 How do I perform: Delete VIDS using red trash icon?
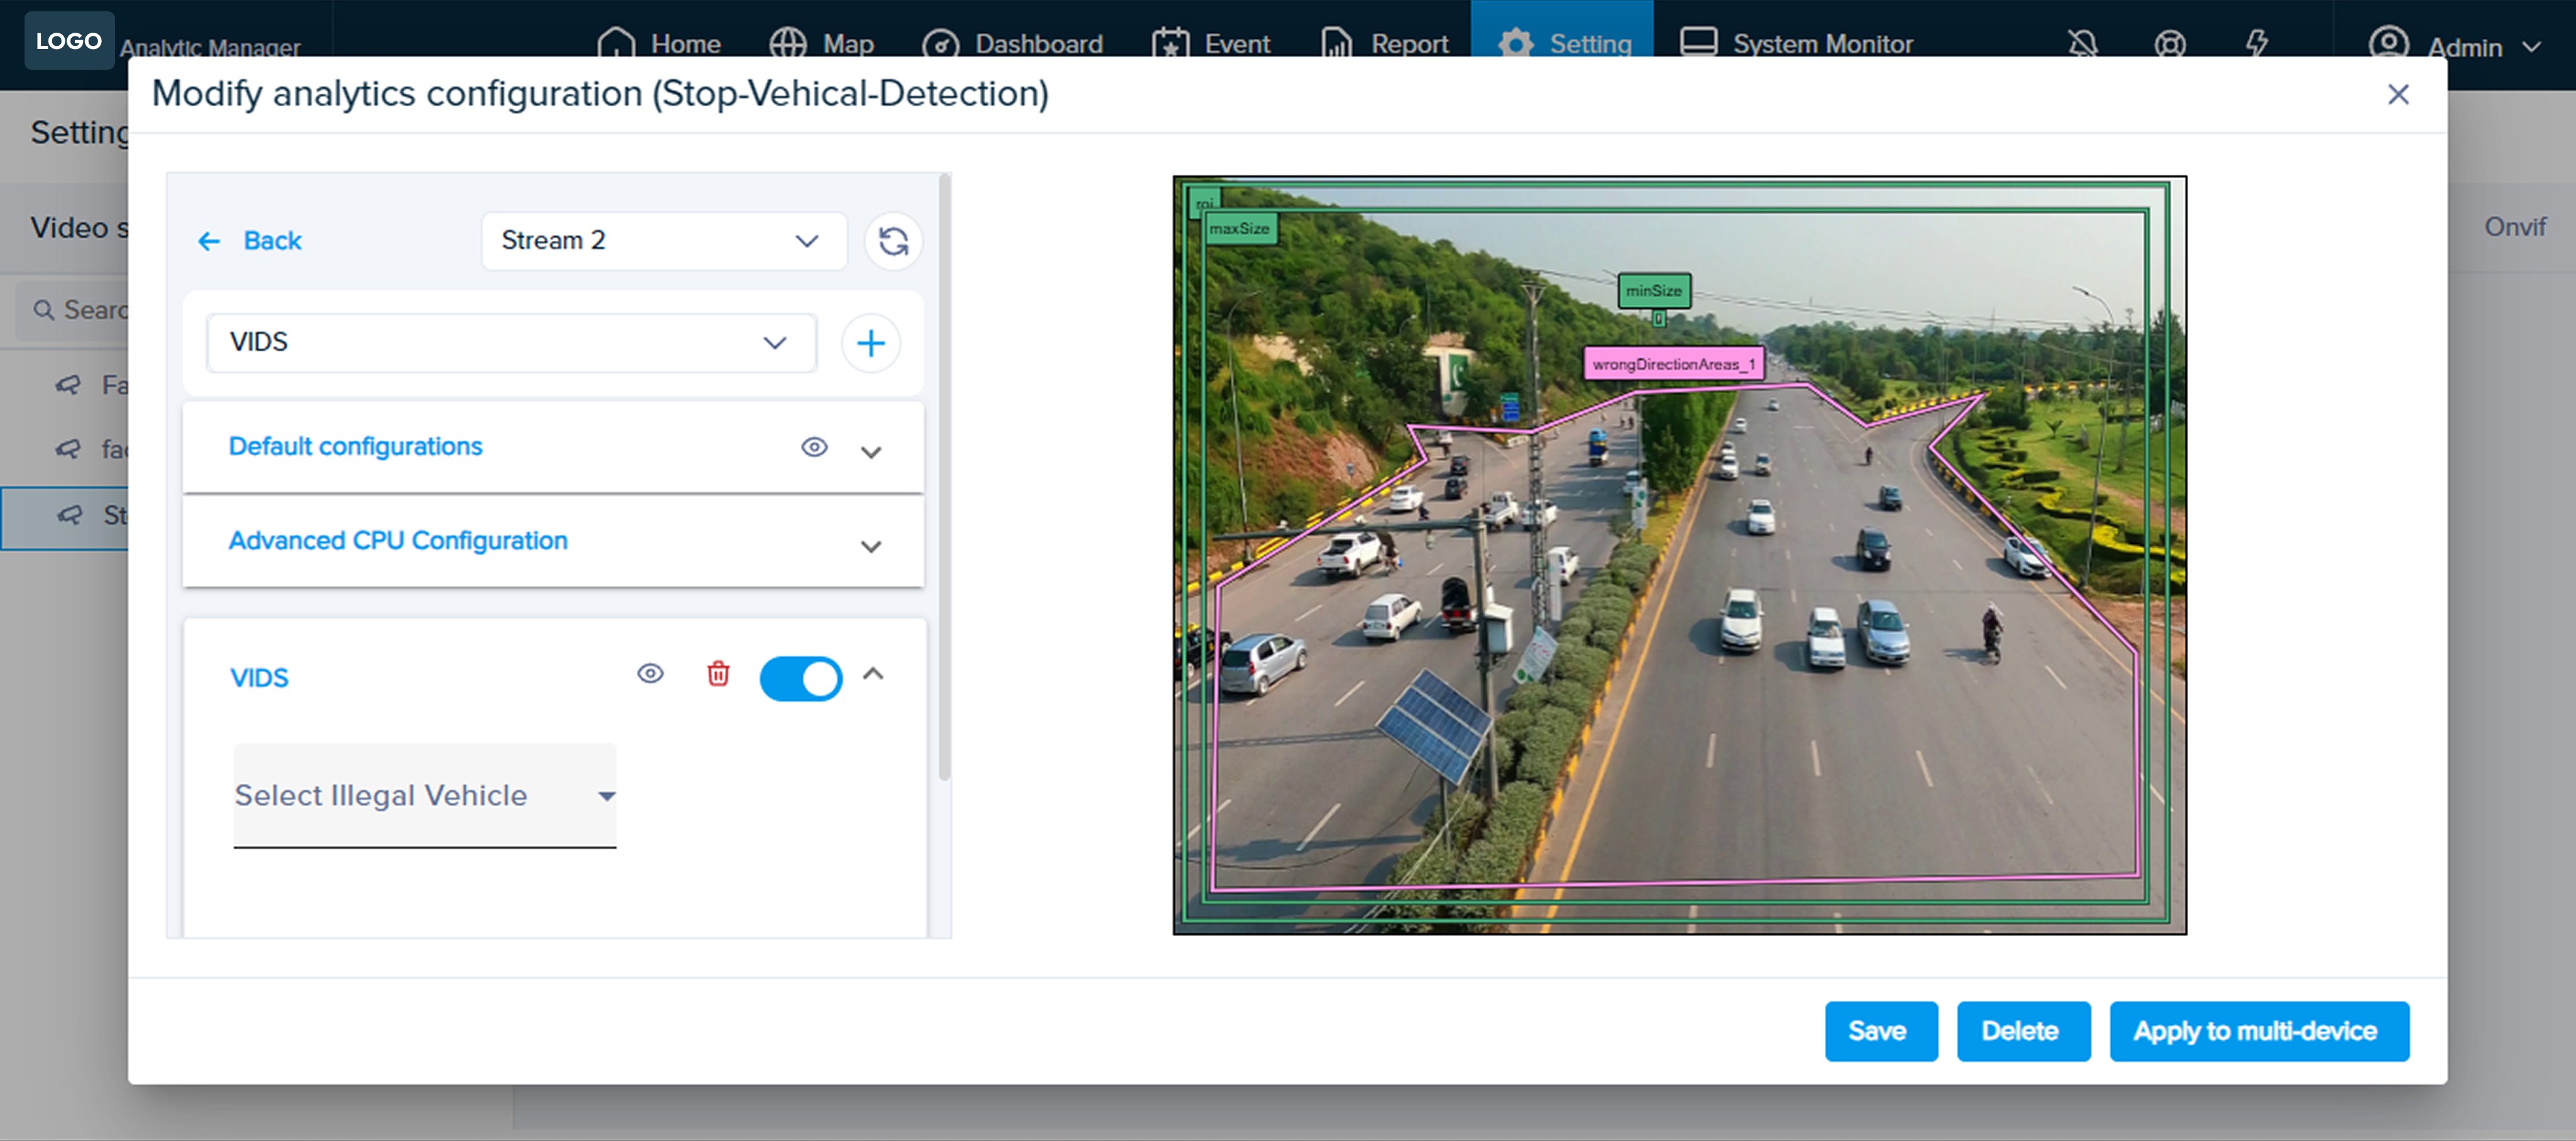[717, 674]
